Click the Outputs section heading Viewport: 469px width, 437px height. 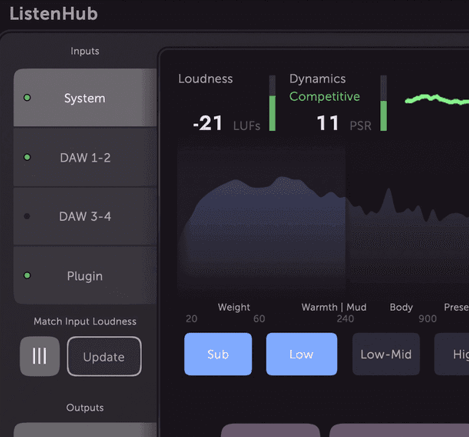[85, 408]
